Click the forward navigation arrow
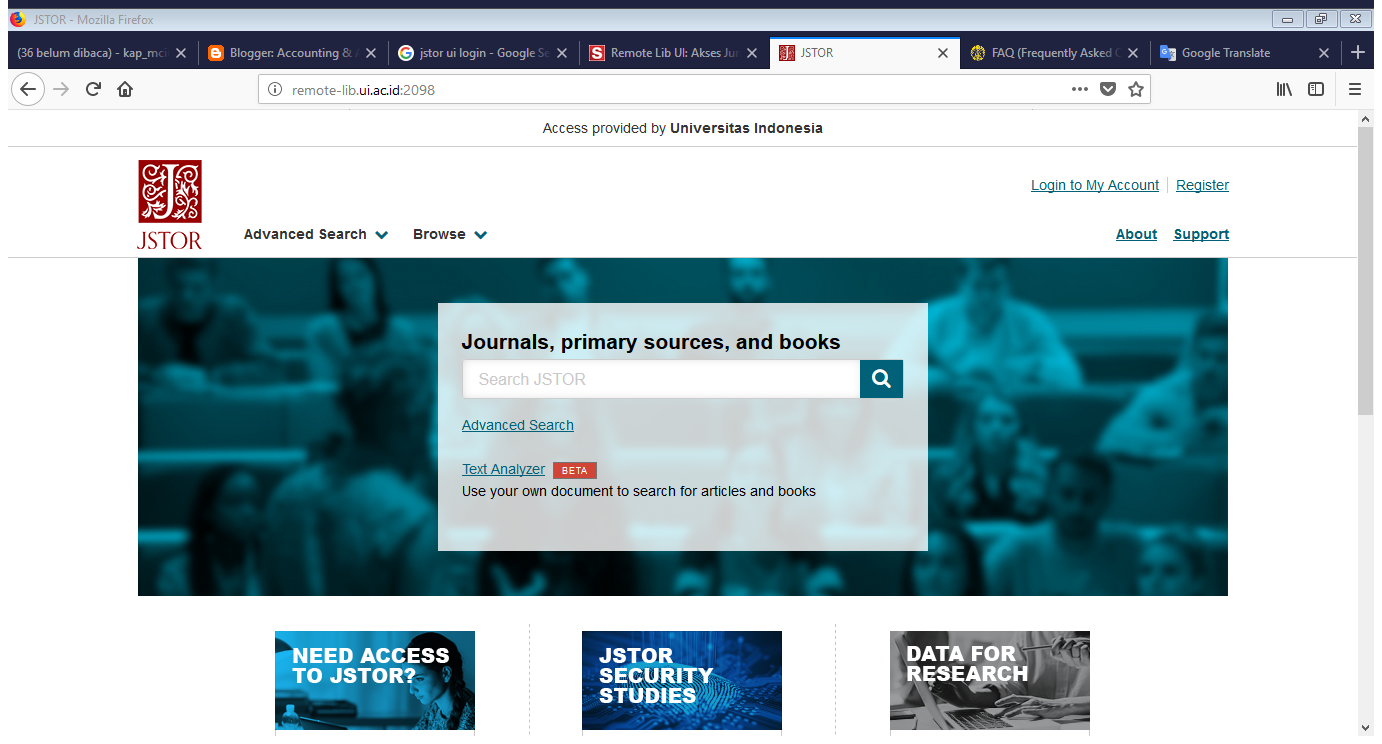 [61, 89]
